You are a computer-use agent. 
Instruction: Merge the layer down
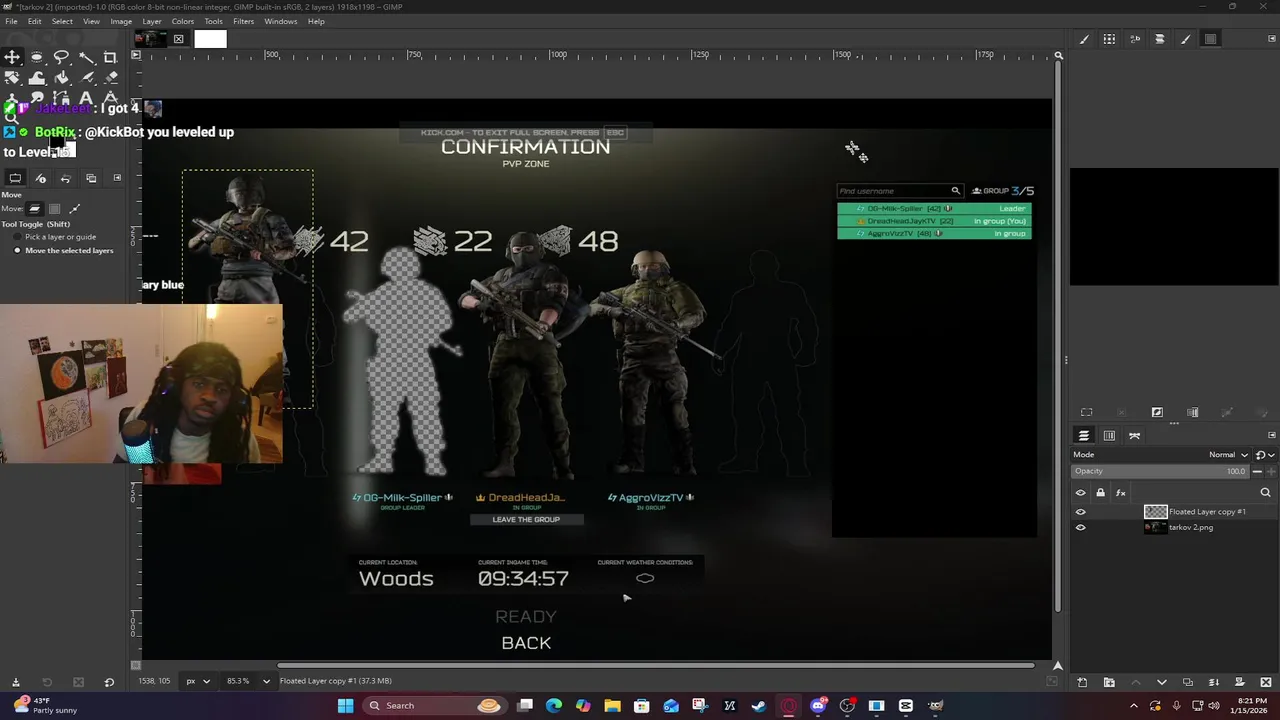coord(1214,682)
